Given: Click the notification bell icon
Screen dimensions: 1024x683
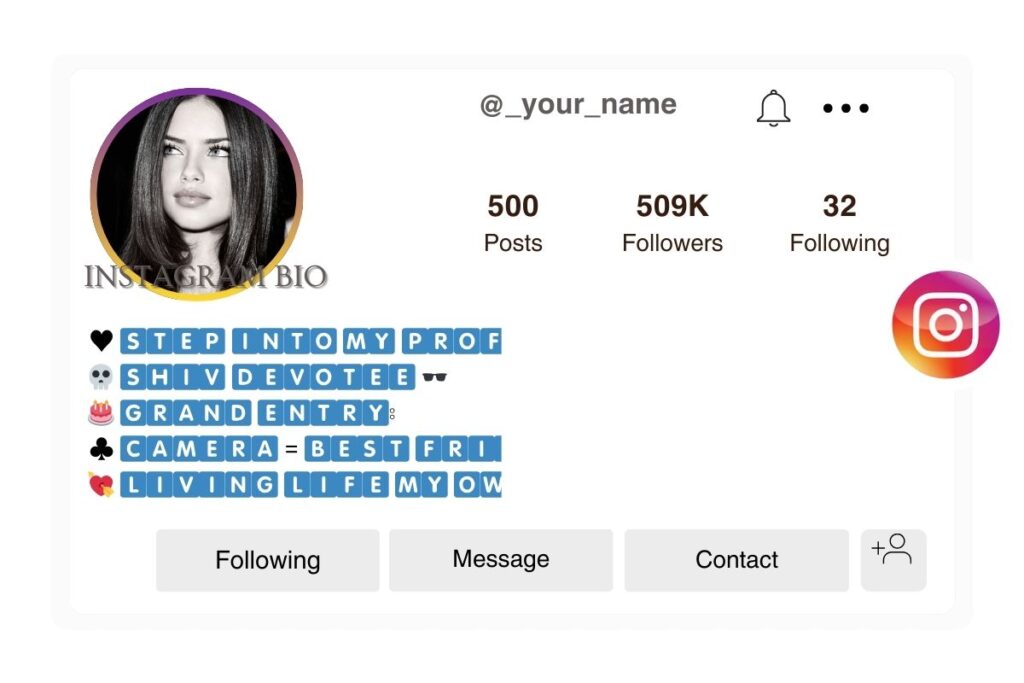Looking at the screenshot, I should [772, 107].
